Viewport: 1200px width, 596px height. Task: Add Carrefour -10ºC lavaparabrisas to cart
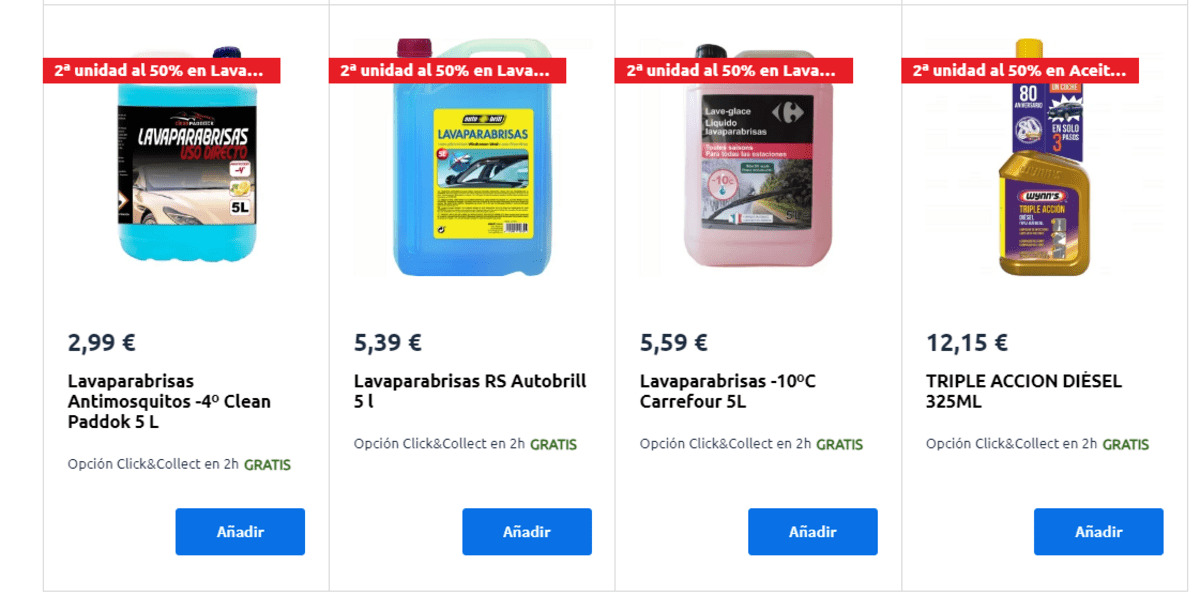(813, 532)
